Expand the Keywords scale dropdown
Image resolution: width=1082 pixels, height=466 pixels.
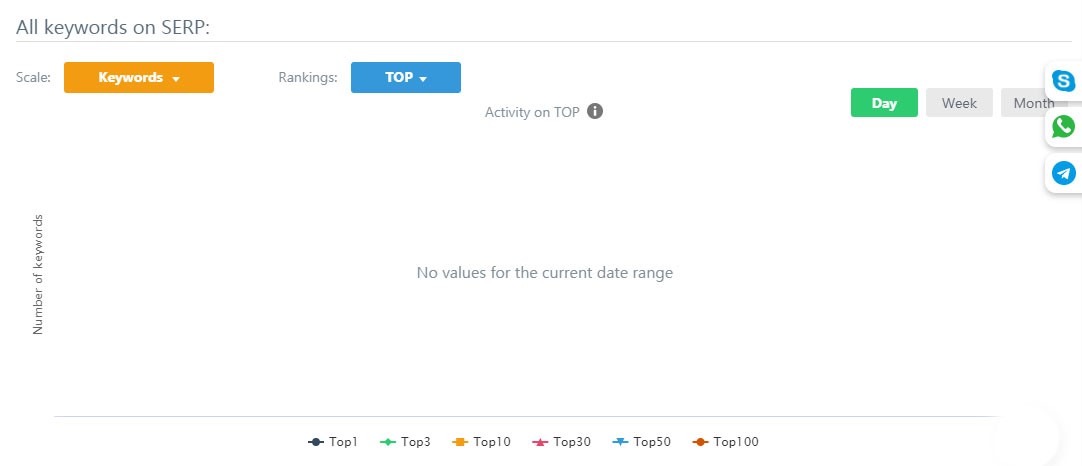(x=139, y=77)
